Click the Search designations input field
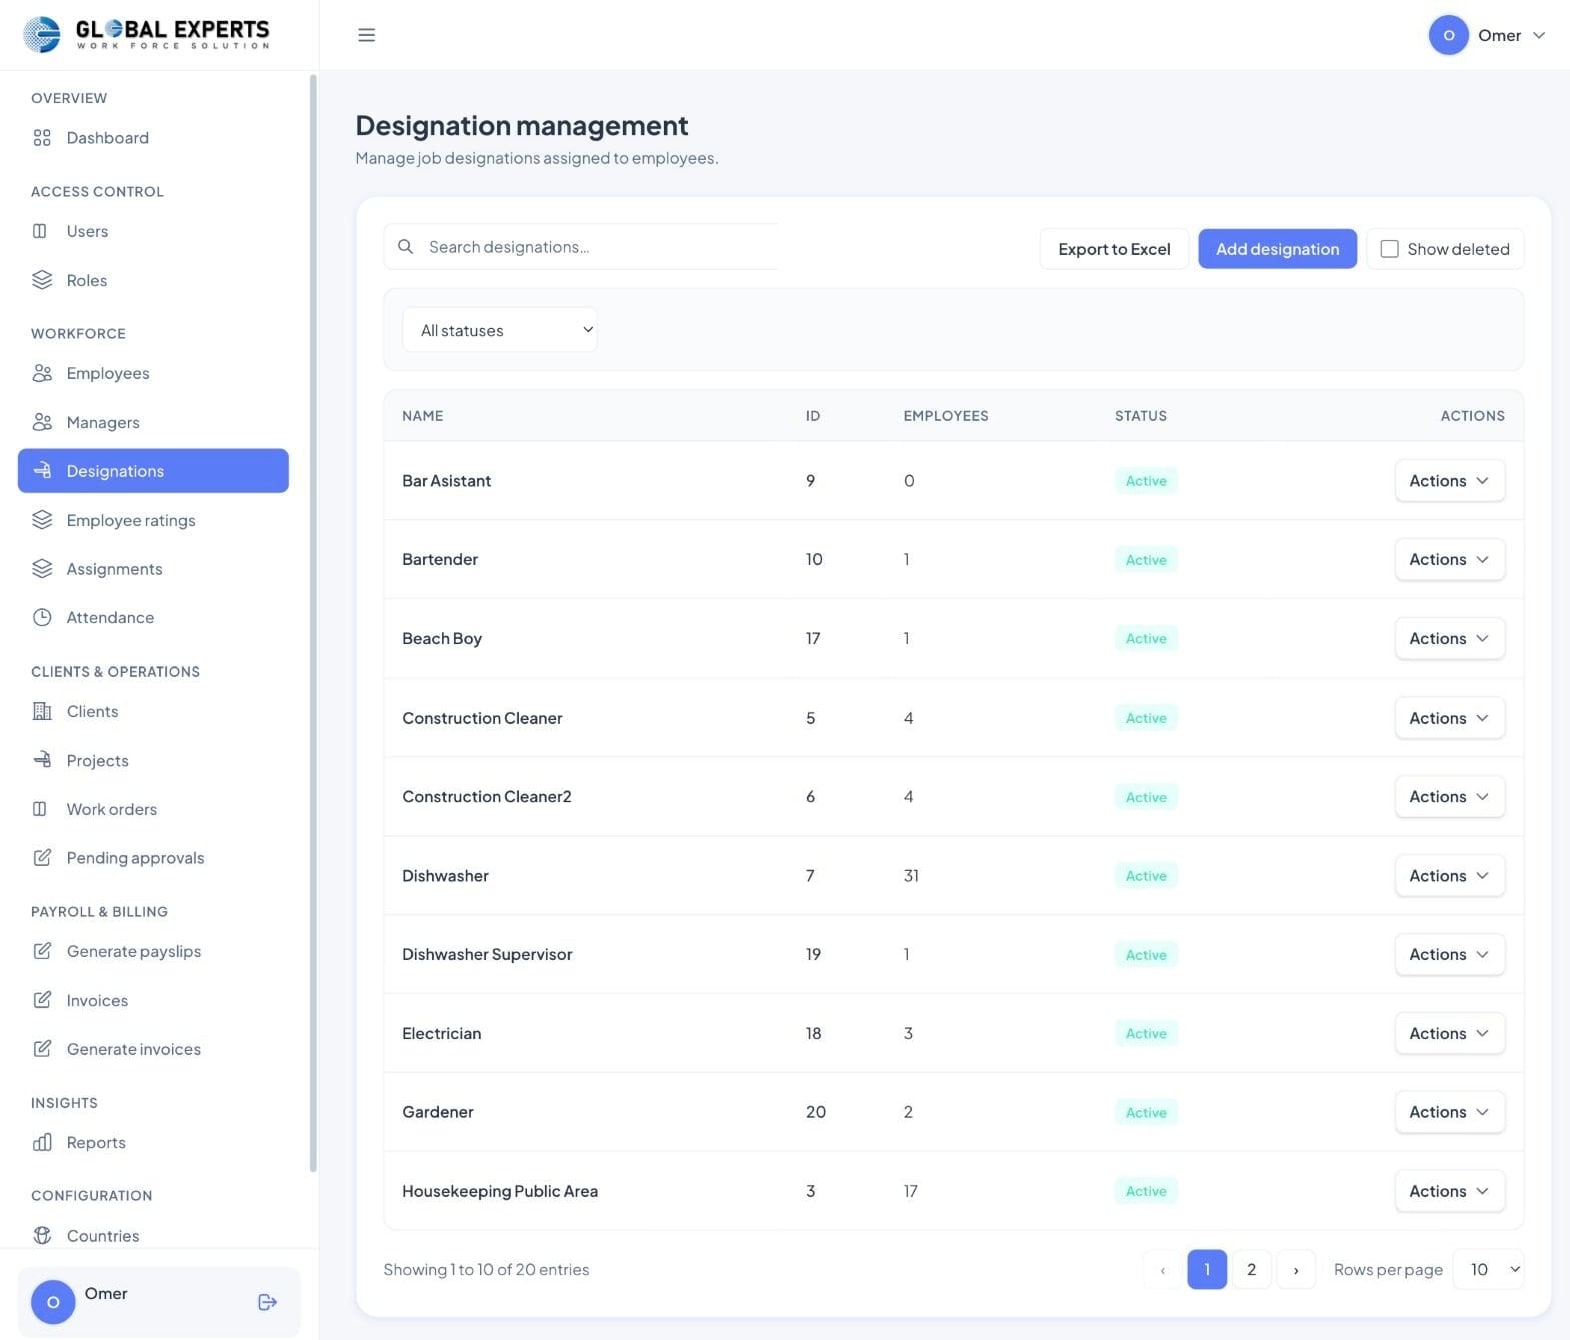 pos(581,247)
